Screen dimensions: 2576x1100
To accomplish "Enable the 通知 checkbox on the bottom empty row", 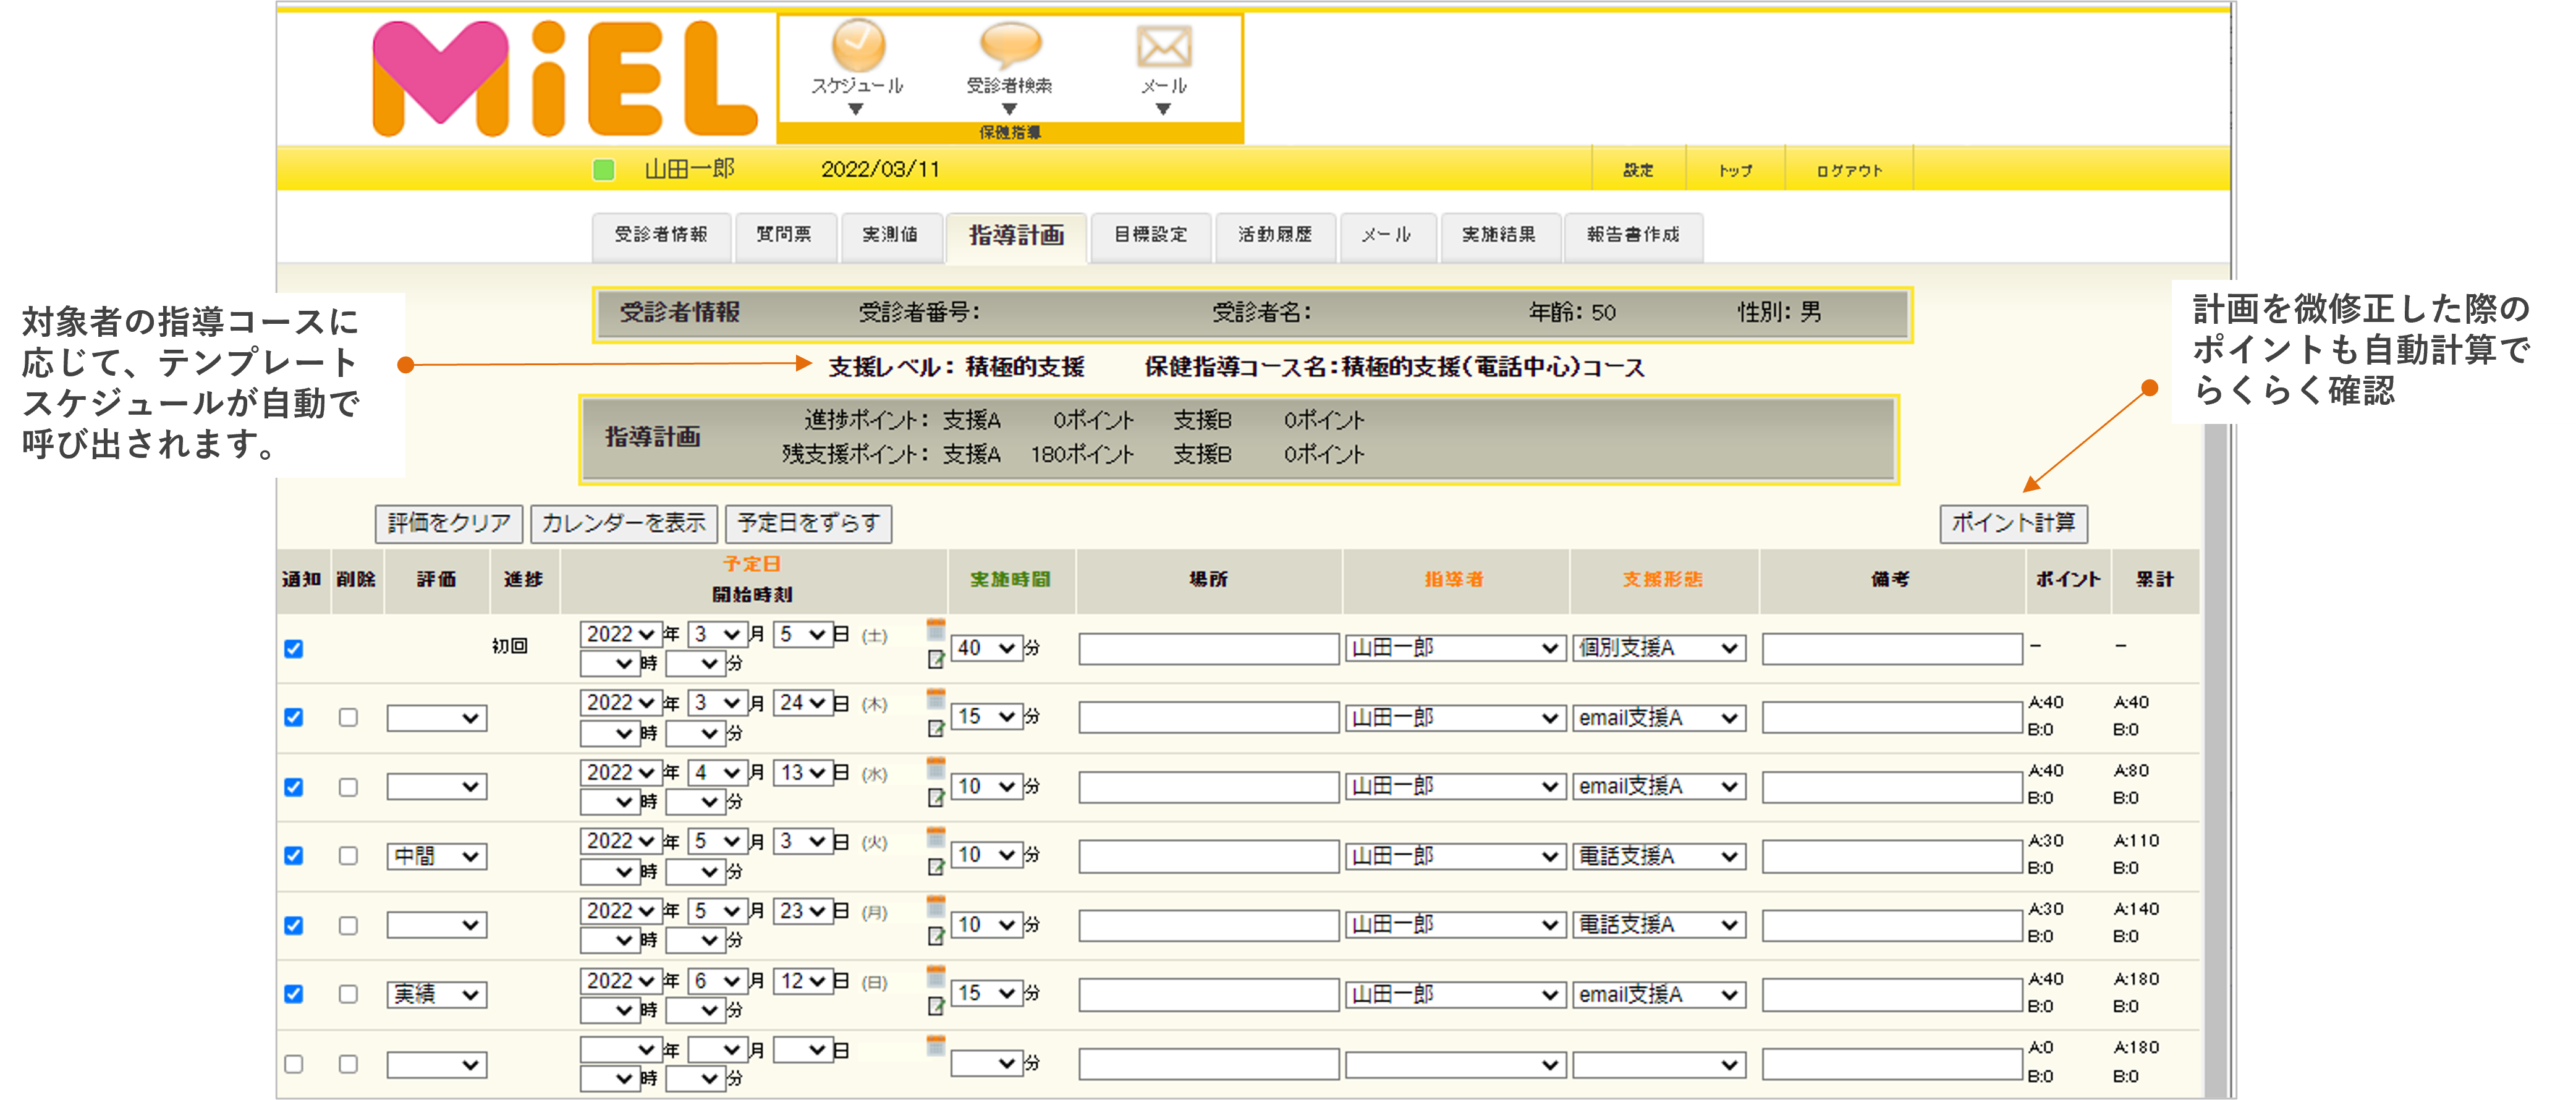I will [x=293, y=1064].
